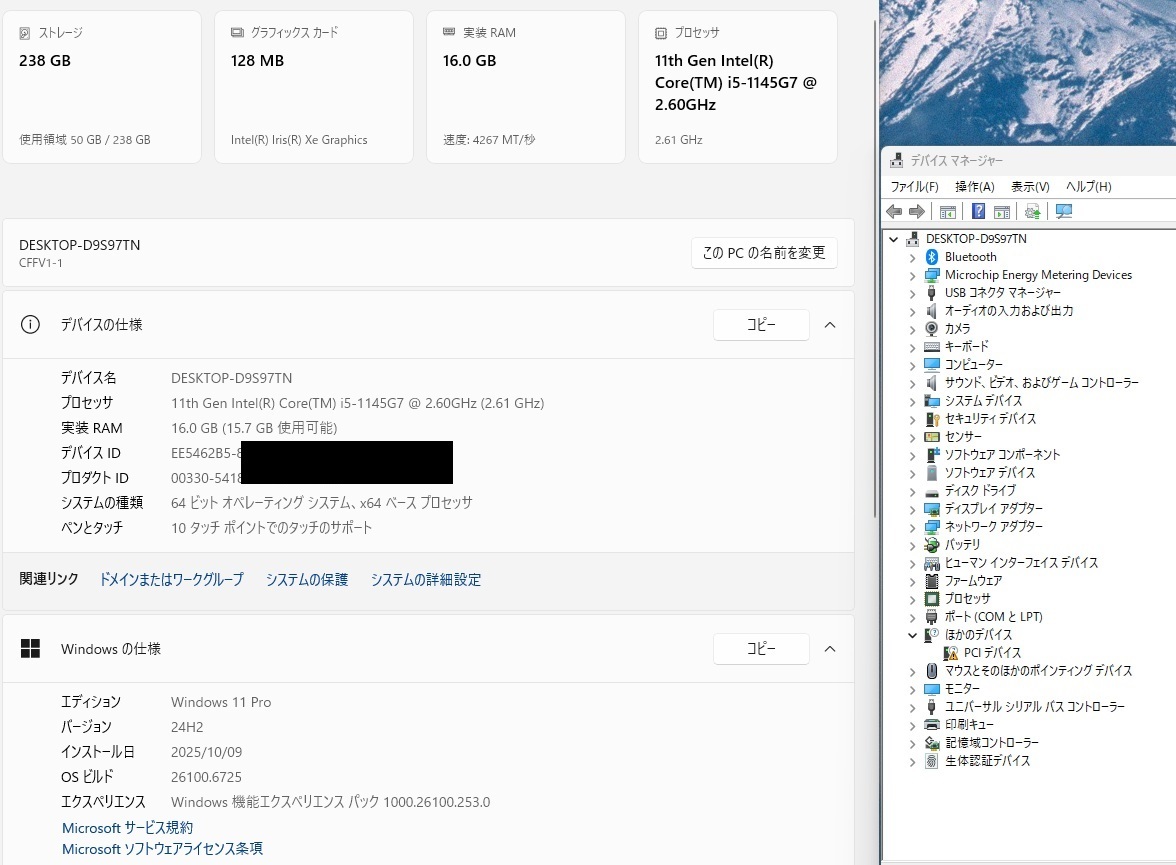Select USB コネクタ マネージャー row

point(1002,293)
